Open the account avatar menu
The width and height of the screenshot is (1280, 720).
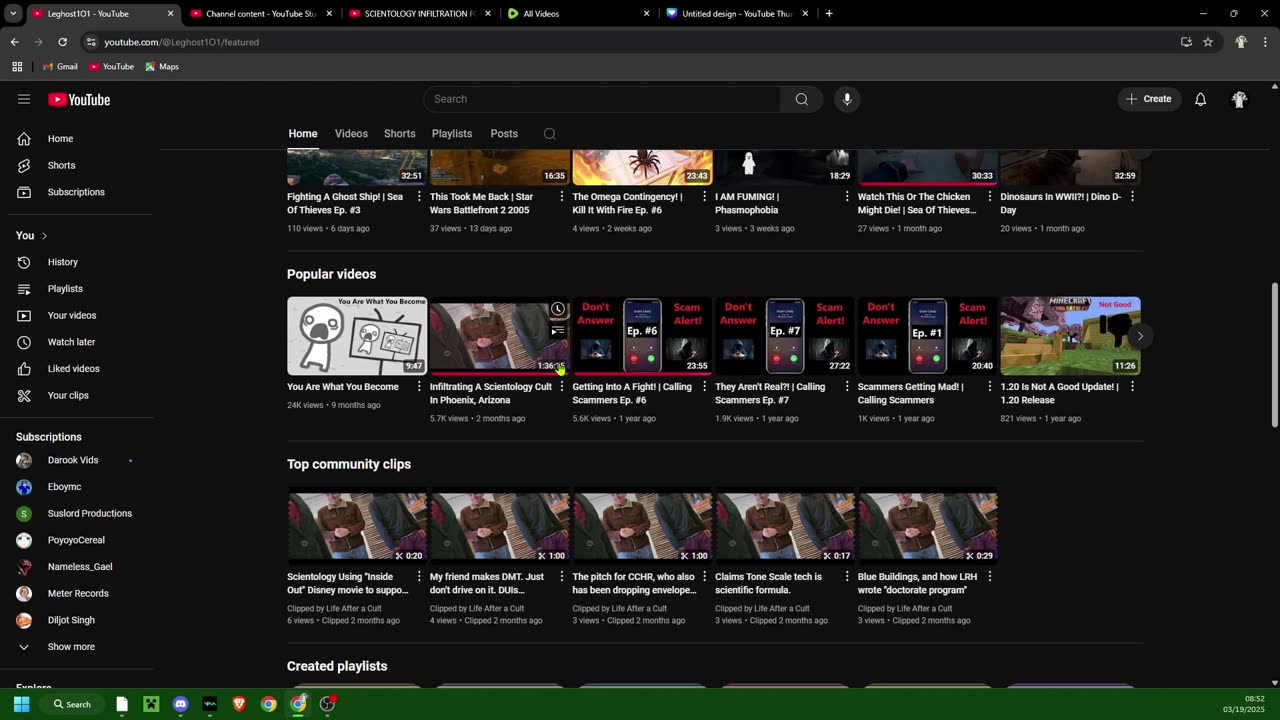[x=1239, y=99]
